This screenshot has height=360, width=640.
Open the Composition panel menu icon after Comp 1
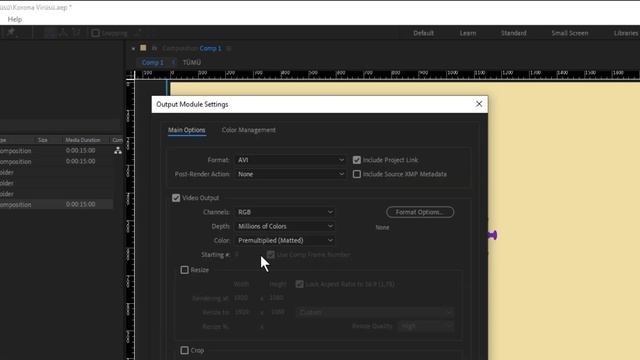click(x=229, y=48)
